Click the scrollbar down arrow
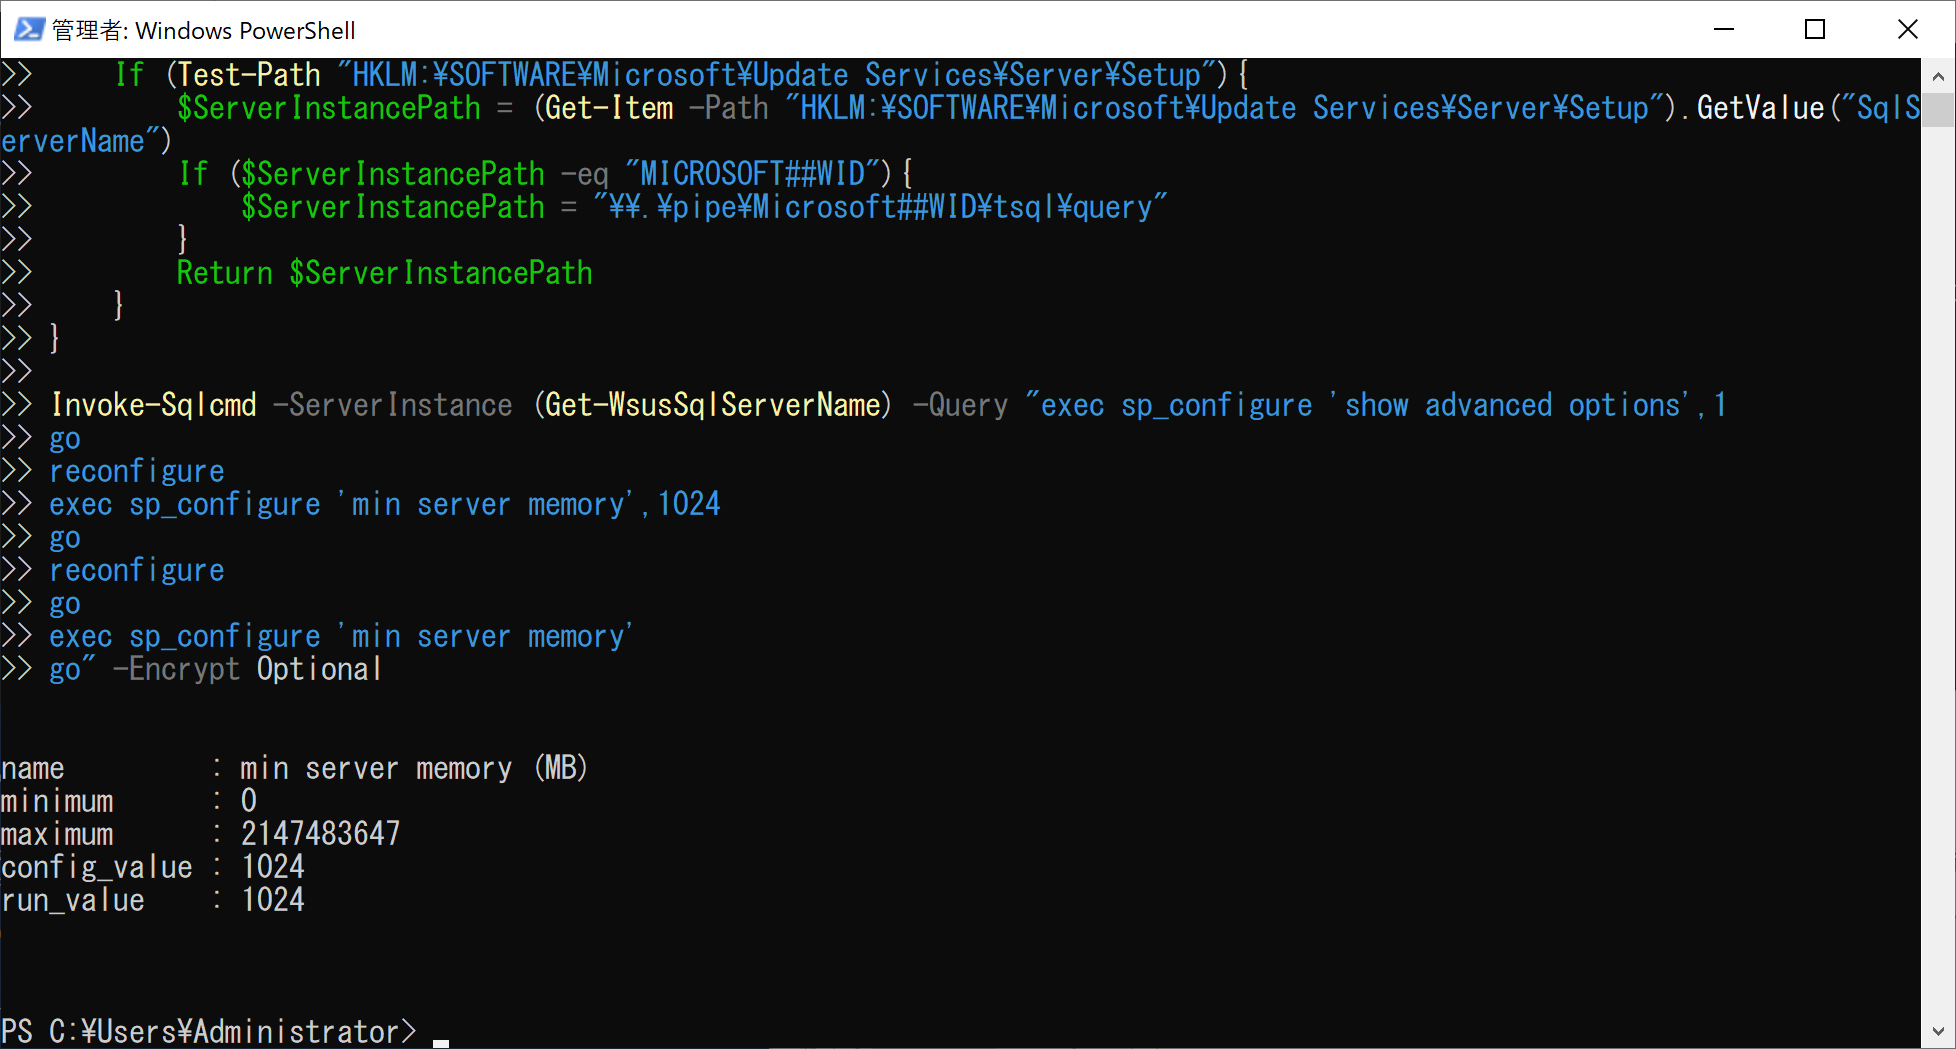The width and height of the screenshot is (1956, 1049). click(1937, 1032)
